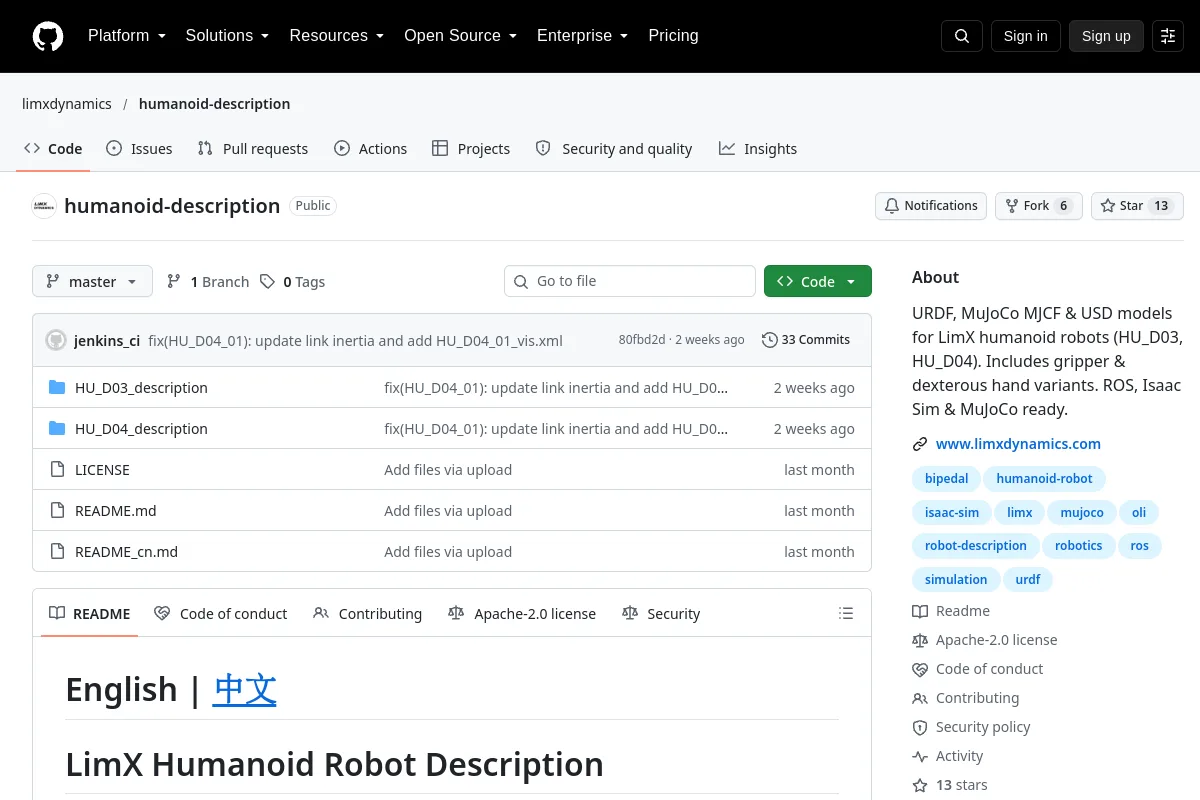Select the isaac-sim topic tag
This screenshot has width=1200, height=800.
tap(952, 513)
